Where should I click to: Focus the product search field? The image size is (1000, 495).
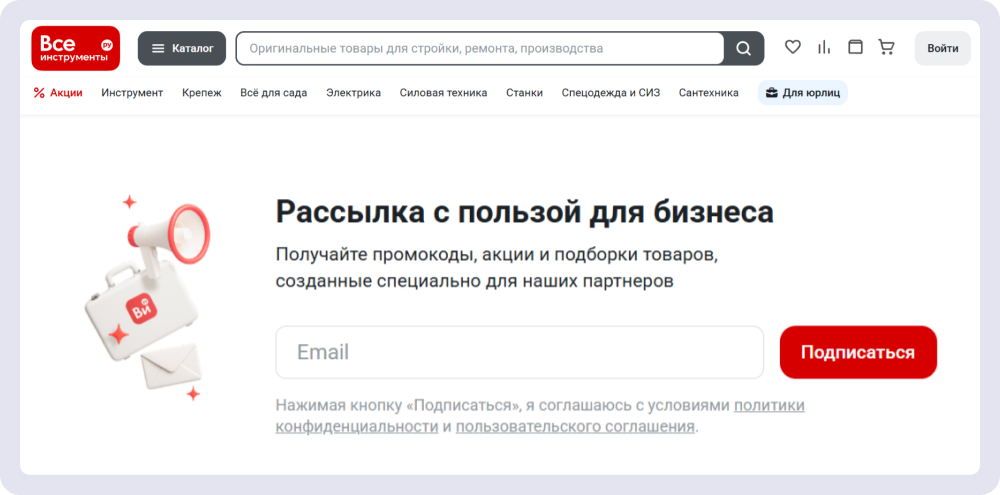(x=480, y=48)
